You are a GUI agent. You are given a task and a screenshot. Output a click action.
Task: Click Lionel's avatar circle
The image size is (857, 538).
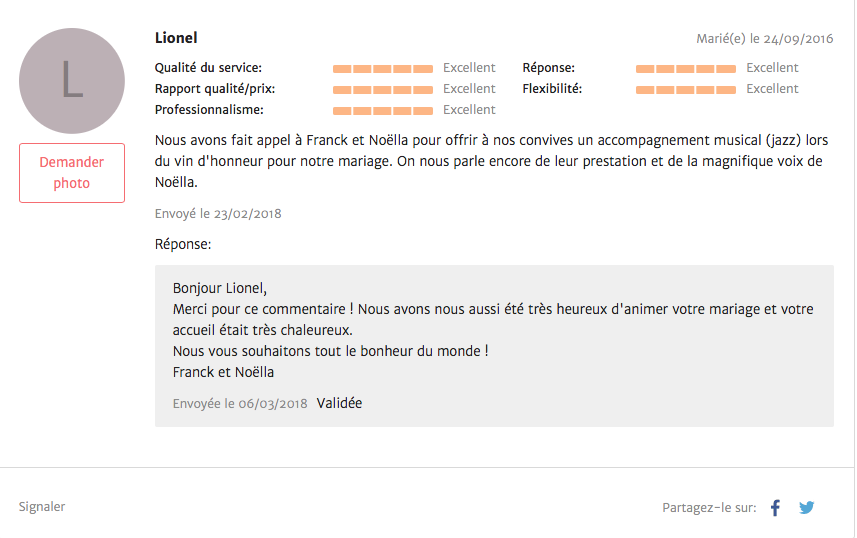pos(72,81)
